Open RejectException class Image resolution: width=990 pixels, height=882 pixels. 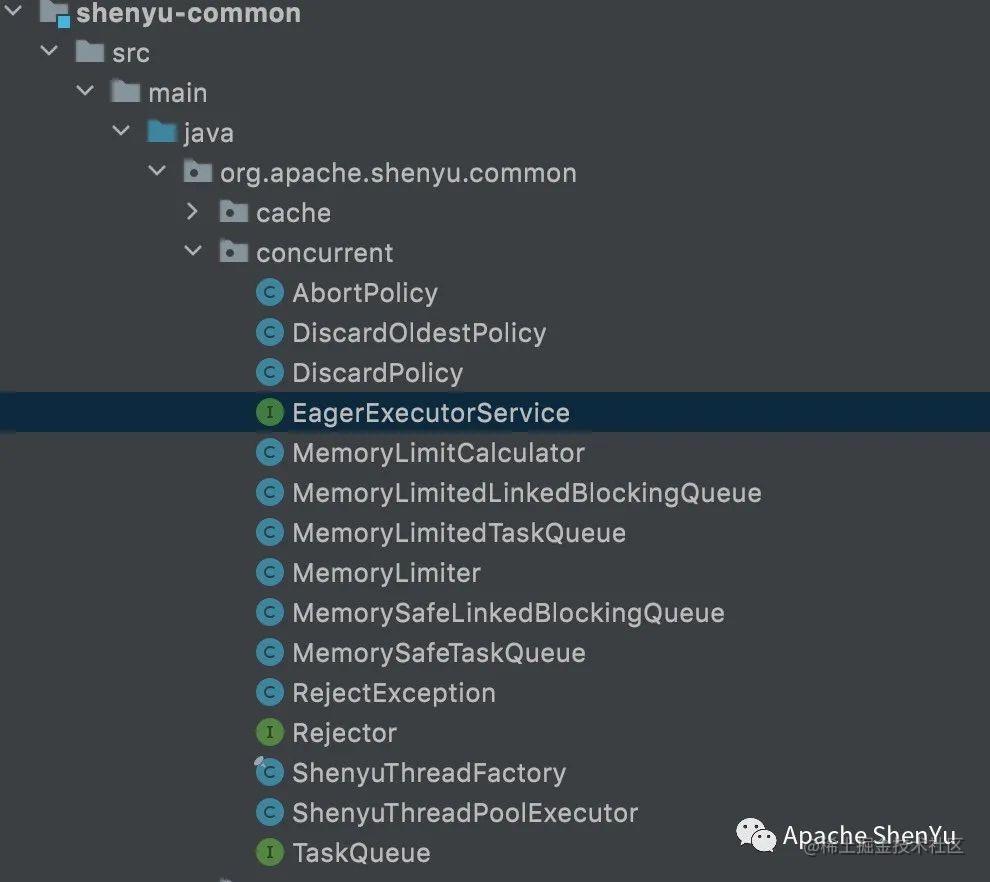point(393,693)
